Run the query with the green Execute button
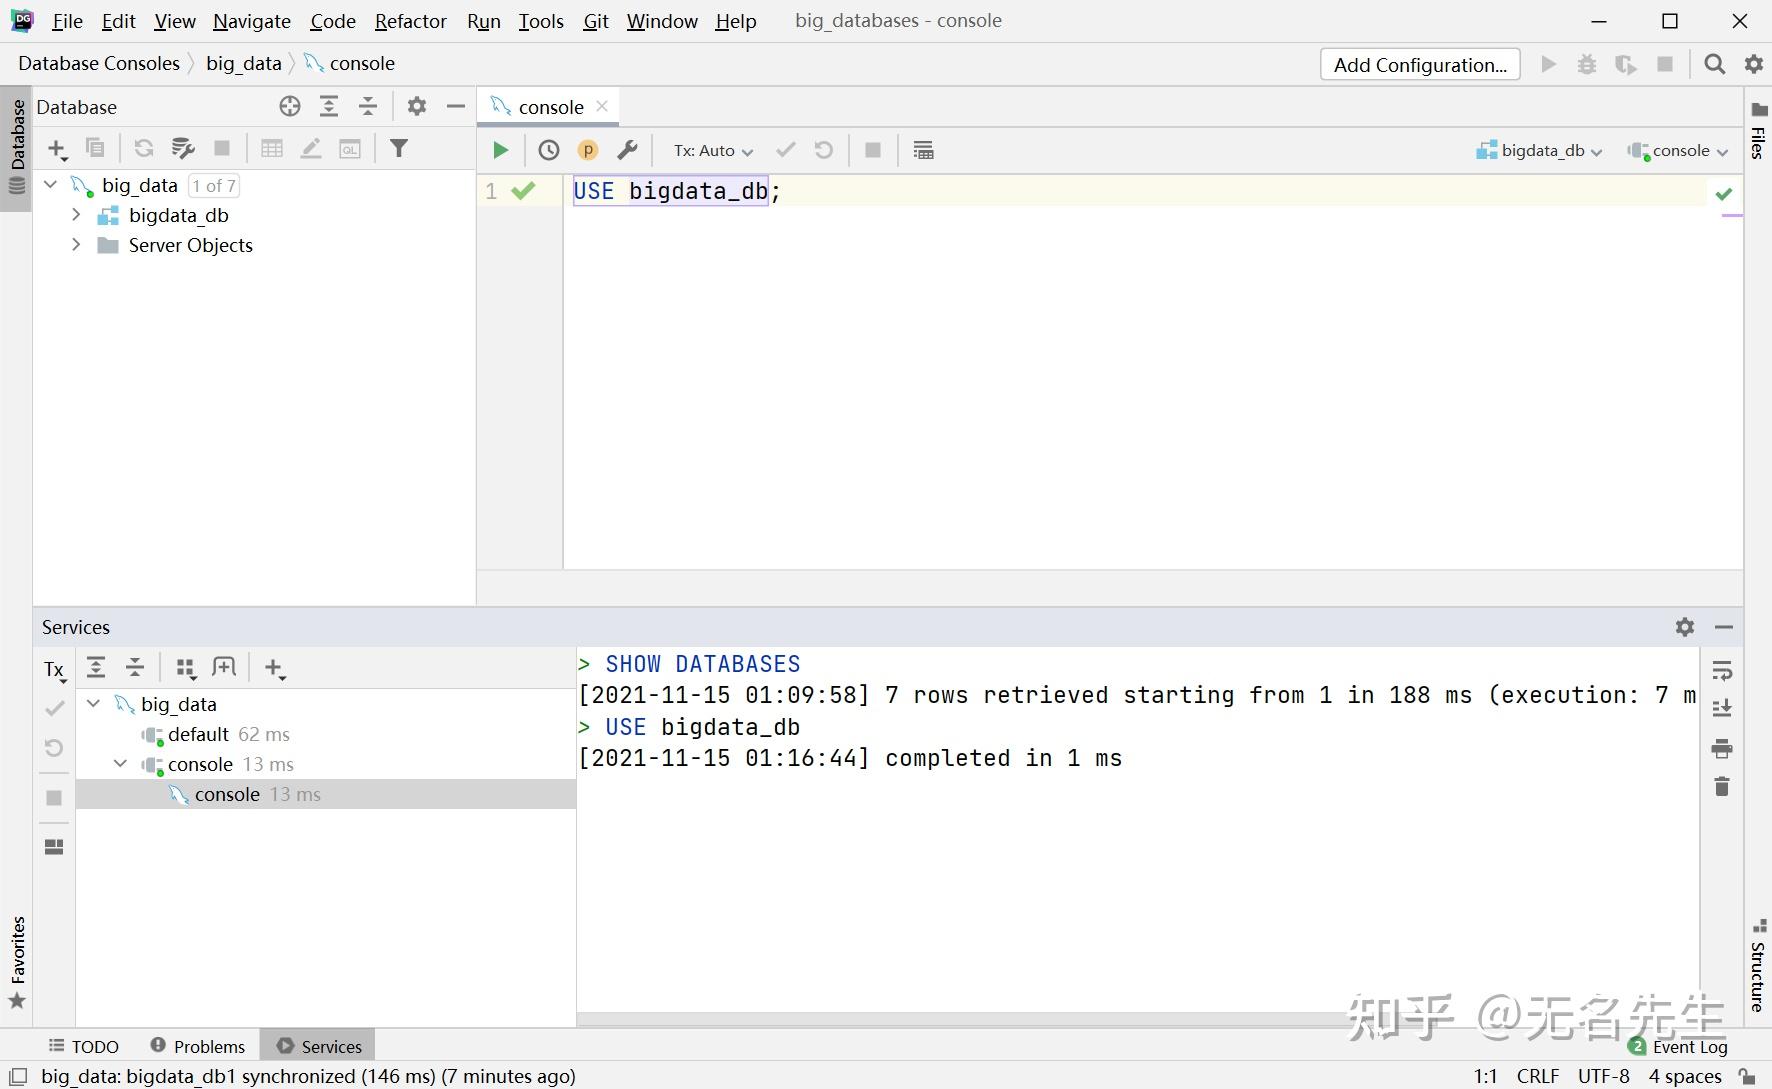Screen dimensions: 1772x1089 tap(500, 150)
